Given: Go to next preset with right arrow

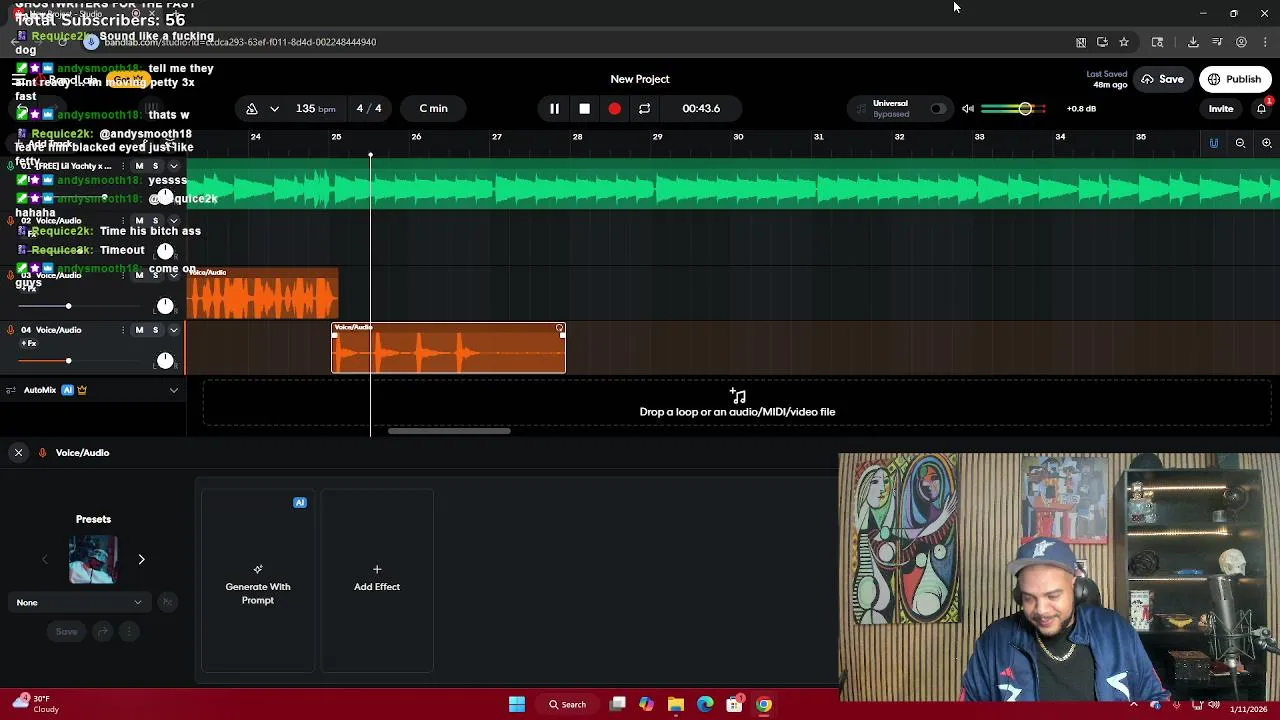Looking at the screenshot, I should tap(141, 560).
